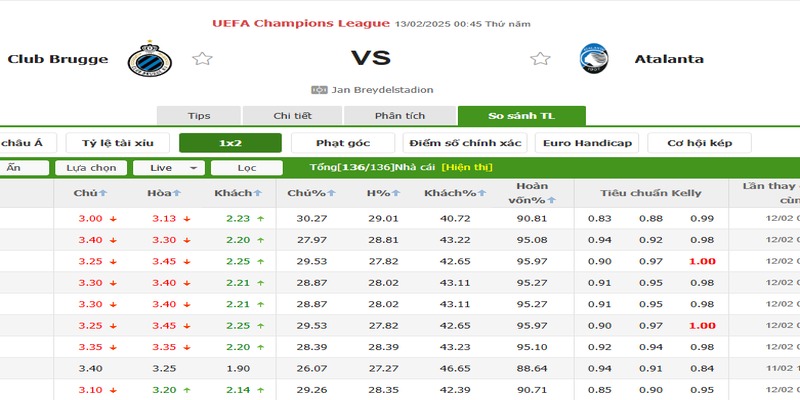
Task: Open the Chi tiết tab
Action: point(292,116)
